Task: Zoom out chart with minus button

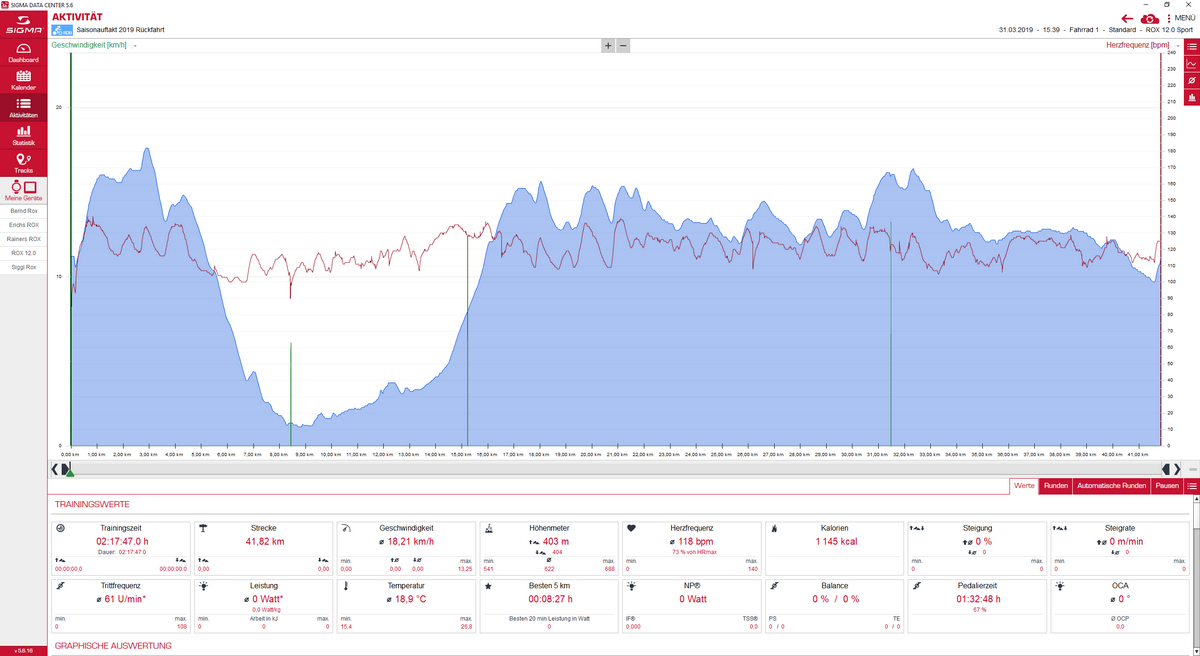Action: point(623,46)
